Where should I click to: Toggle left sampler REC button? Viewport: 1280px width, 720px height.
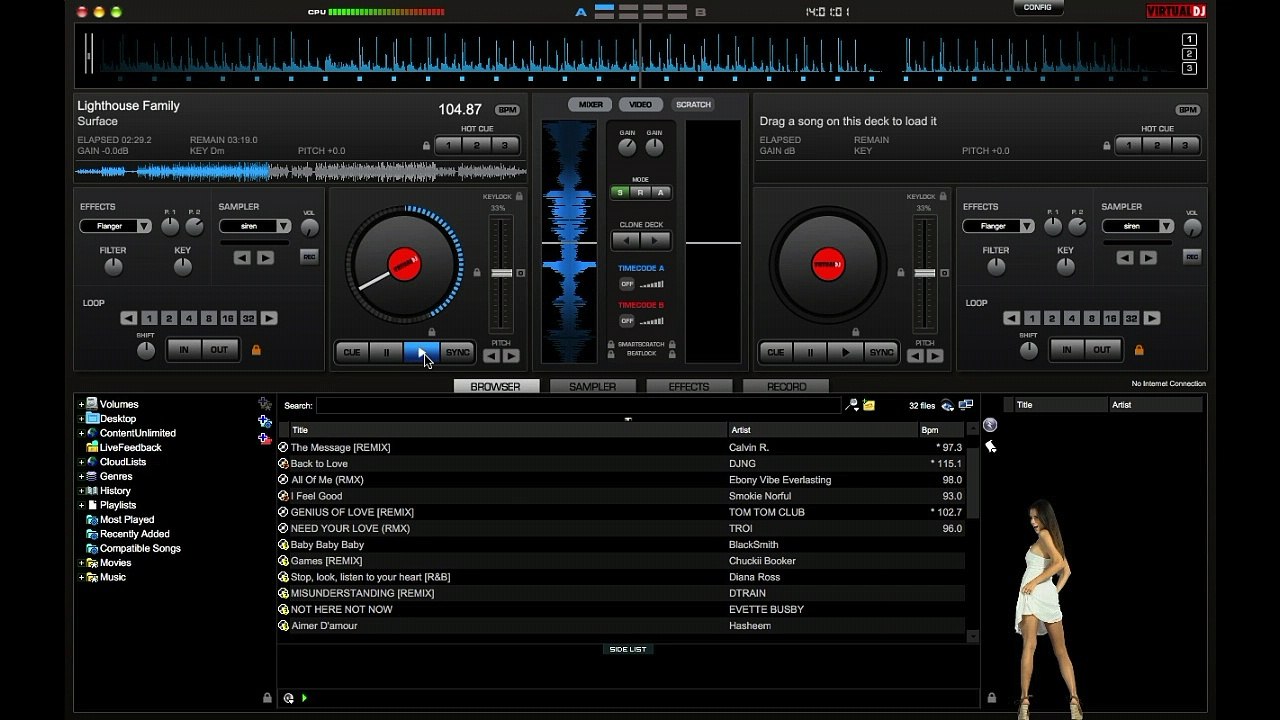309,257
